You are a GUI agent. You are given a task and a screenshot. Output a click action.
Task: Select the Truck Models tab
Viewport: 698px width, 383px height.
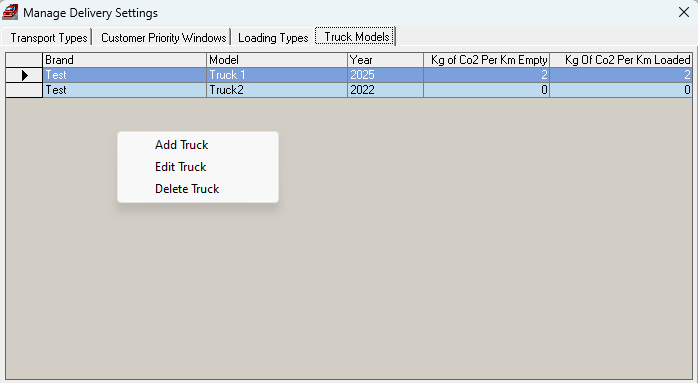[356, 37]
